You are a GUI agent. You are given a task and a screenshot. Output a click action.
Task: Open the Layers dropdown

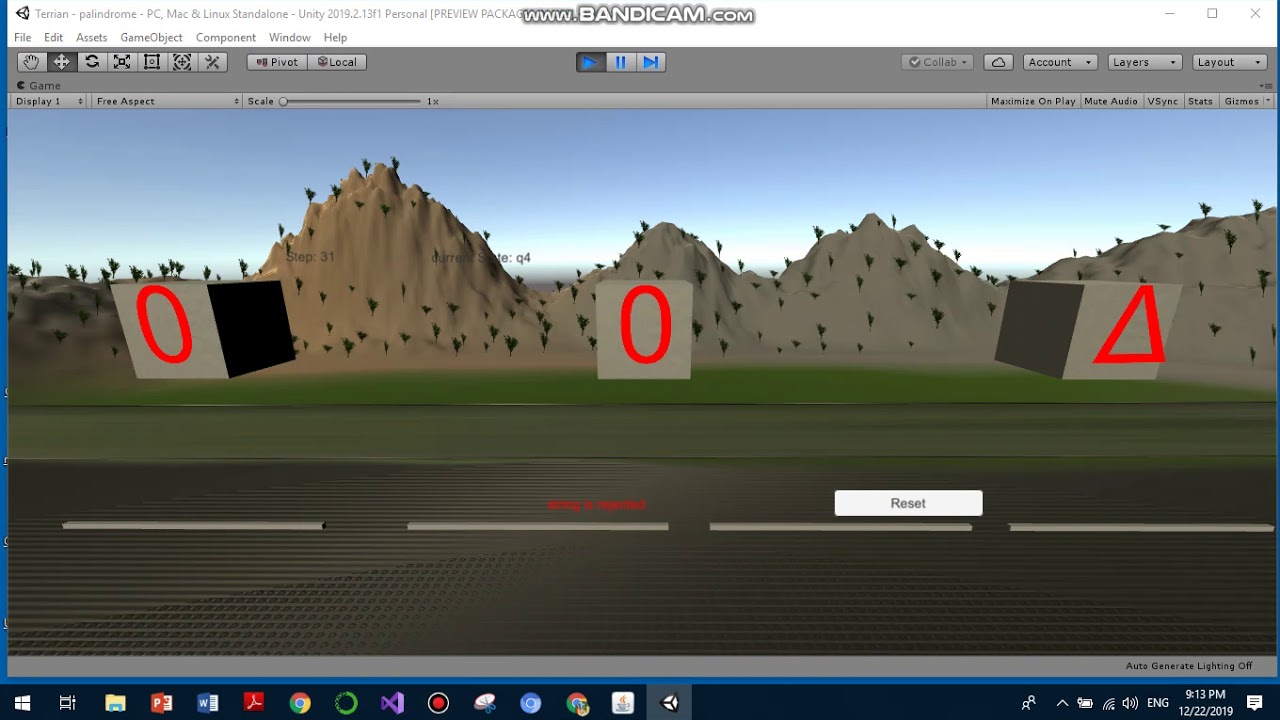click(1144, 62)
